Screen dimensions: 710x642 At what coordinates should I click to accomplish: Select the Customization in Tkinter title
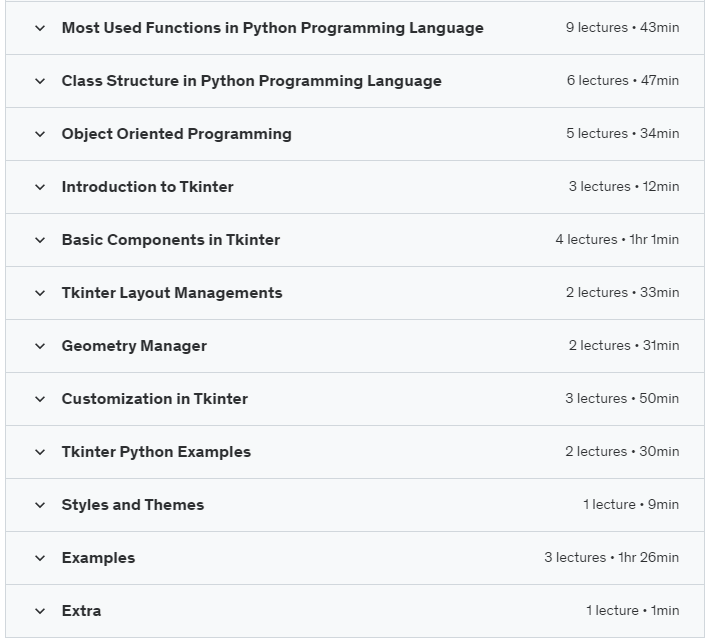click(x=155, y=398)
